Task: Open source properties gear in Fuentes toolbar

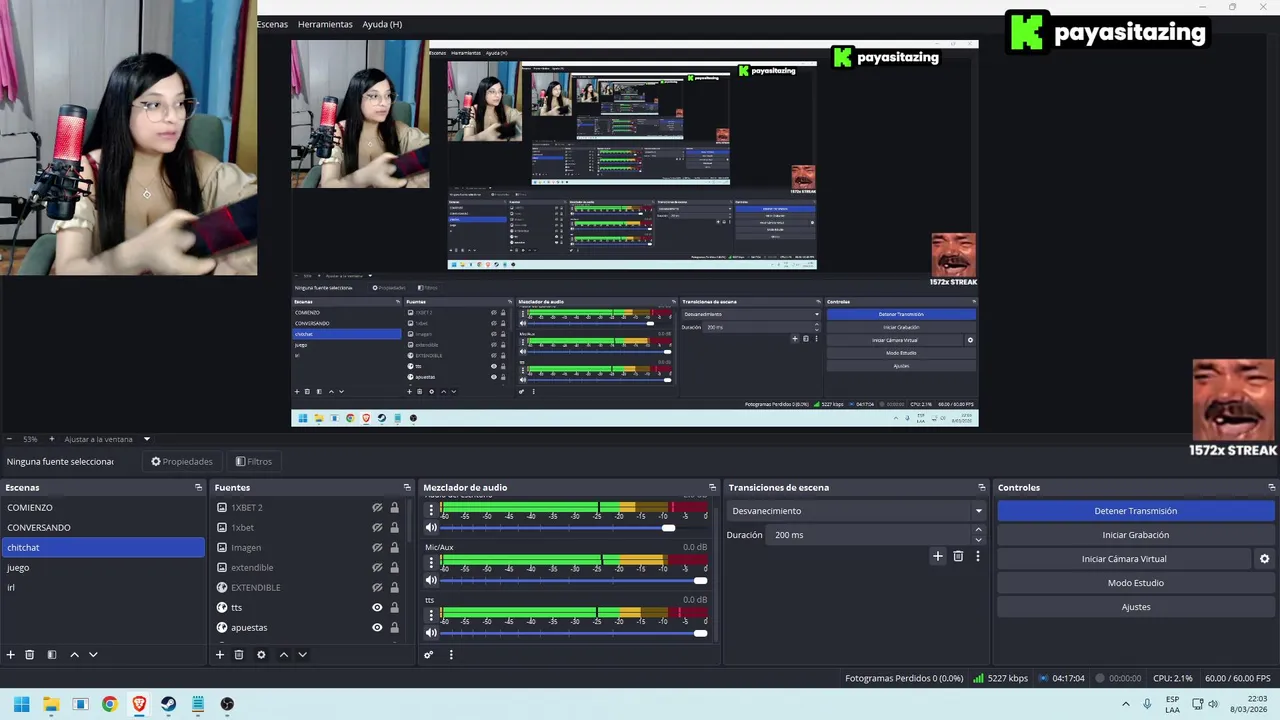Action: pyautogui.click(x=261, y=655)
